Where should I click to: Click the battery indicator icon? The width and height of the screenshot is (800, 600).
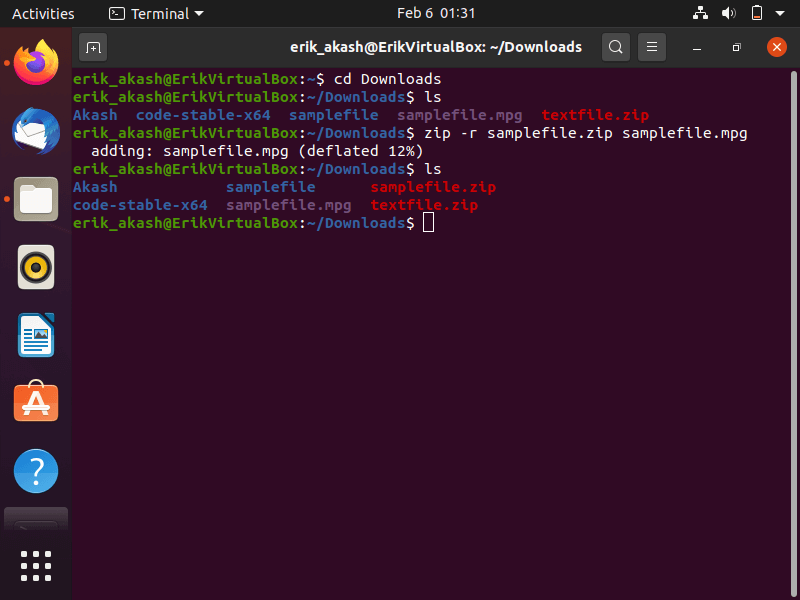757,13
